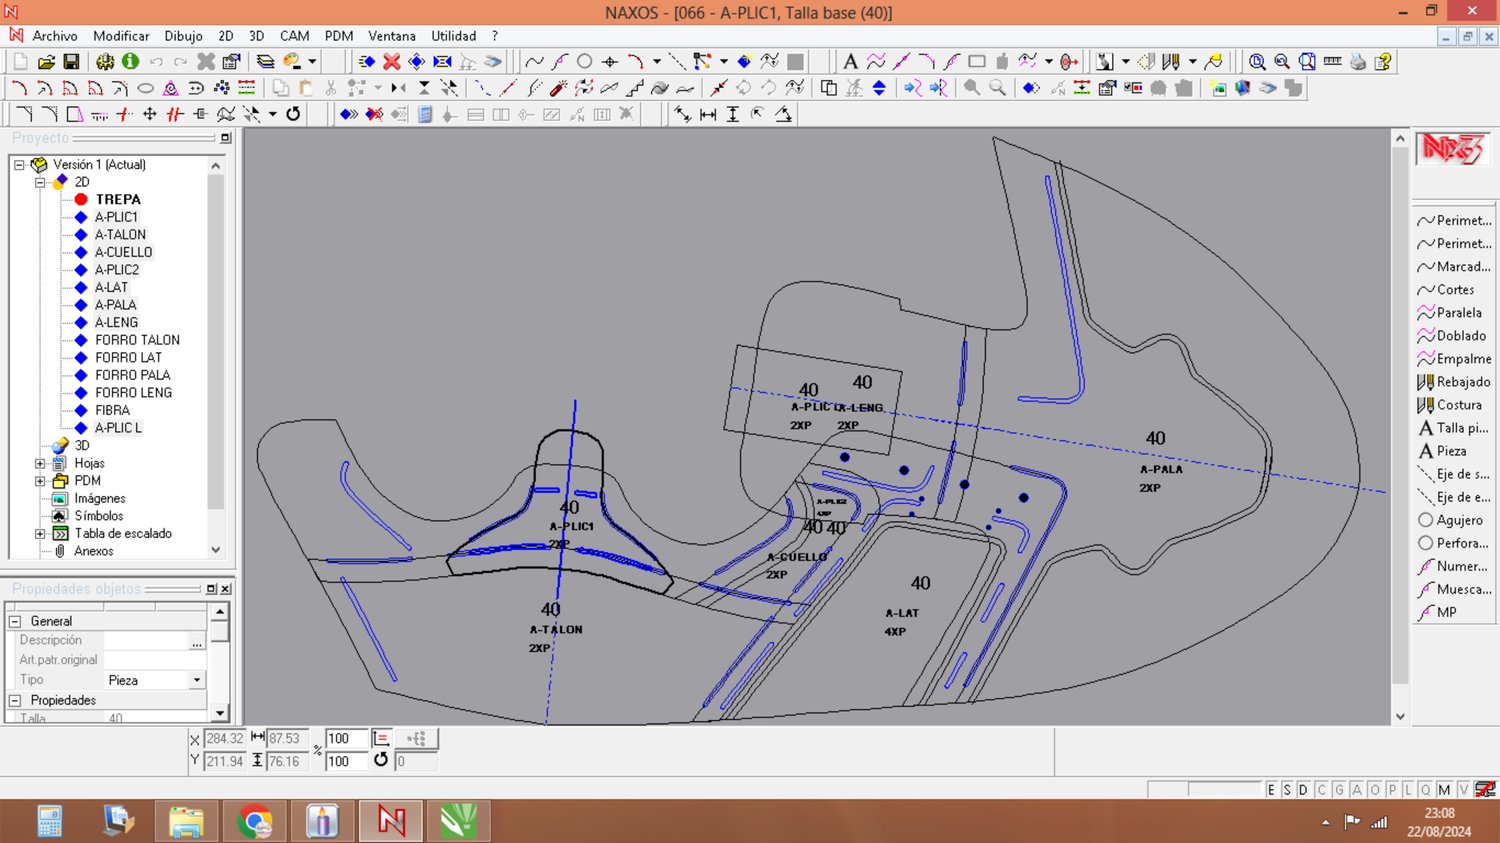
Task: Open the Dibujo menu
Action: (x=183, y=36)
